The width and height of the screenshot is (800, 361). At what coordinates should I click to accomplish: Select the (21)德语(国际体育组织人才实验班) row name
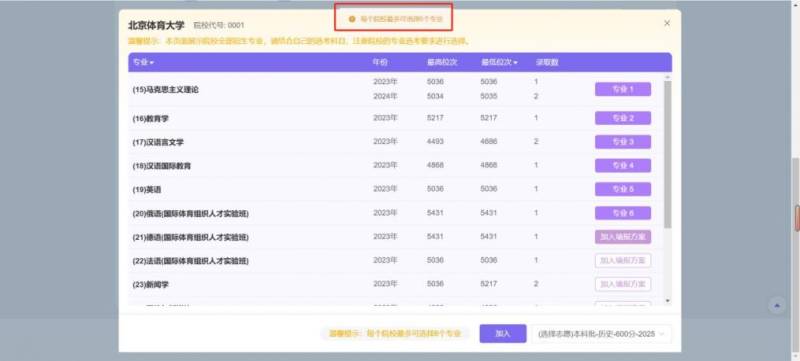[190, 237]
